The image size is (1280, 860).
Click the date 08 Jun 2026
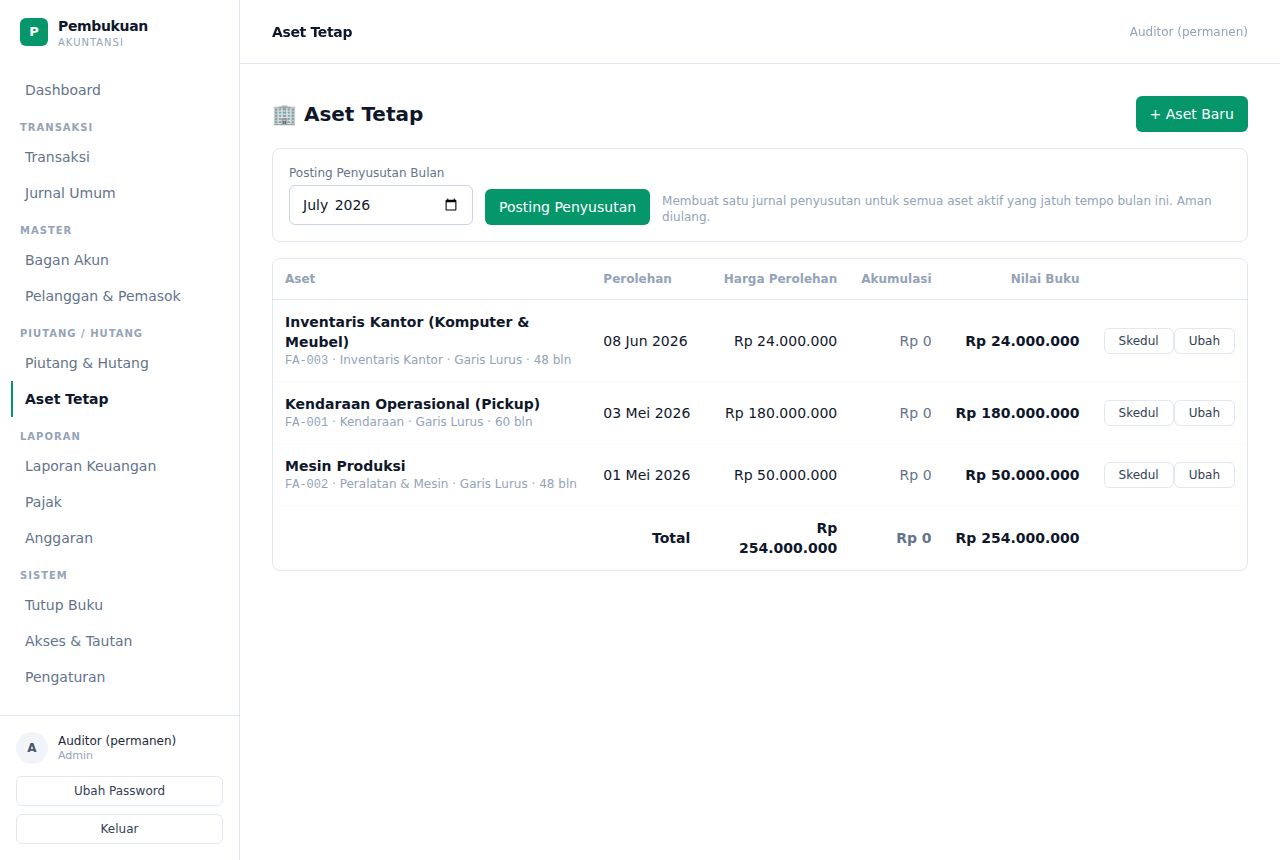click(645, 341)
